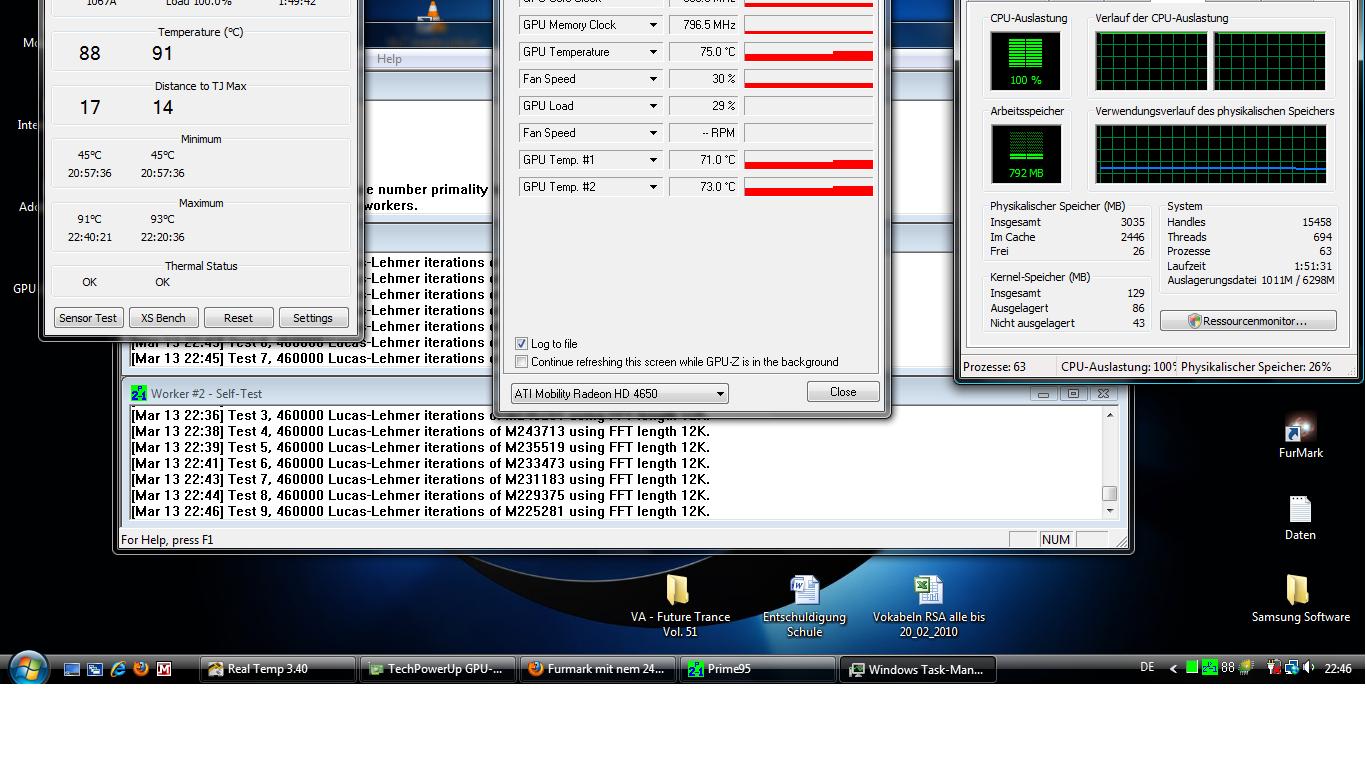Screen dimensions: 1366x768
Task: Click XS Bench in Real Temp
Action: 163,318
